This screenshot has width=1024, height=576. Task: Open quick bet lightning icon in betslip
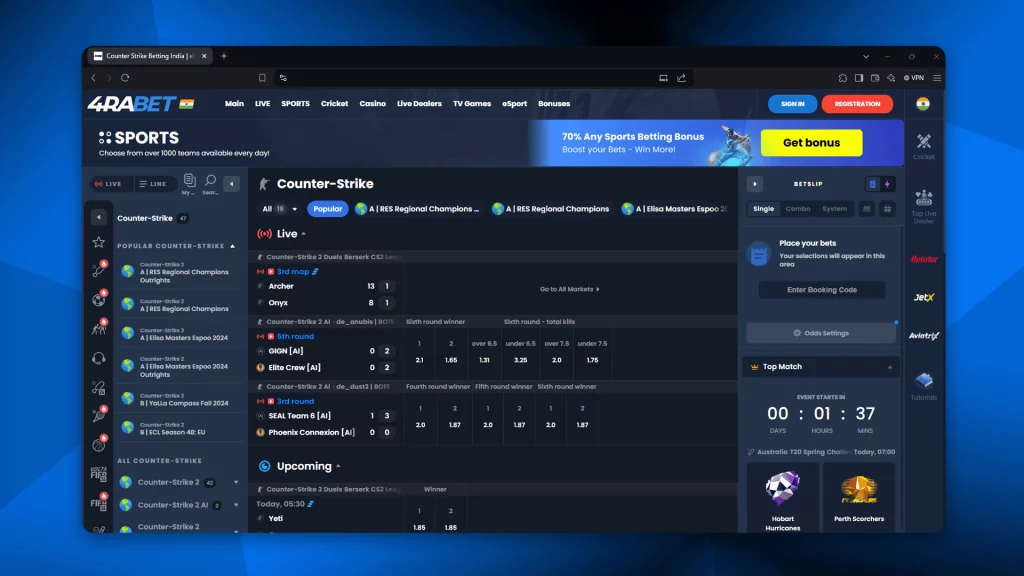(x=888, y=184)
